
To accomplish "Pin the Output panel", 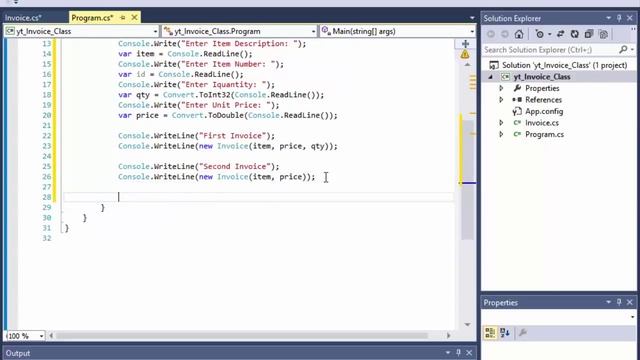I will 458,353.
